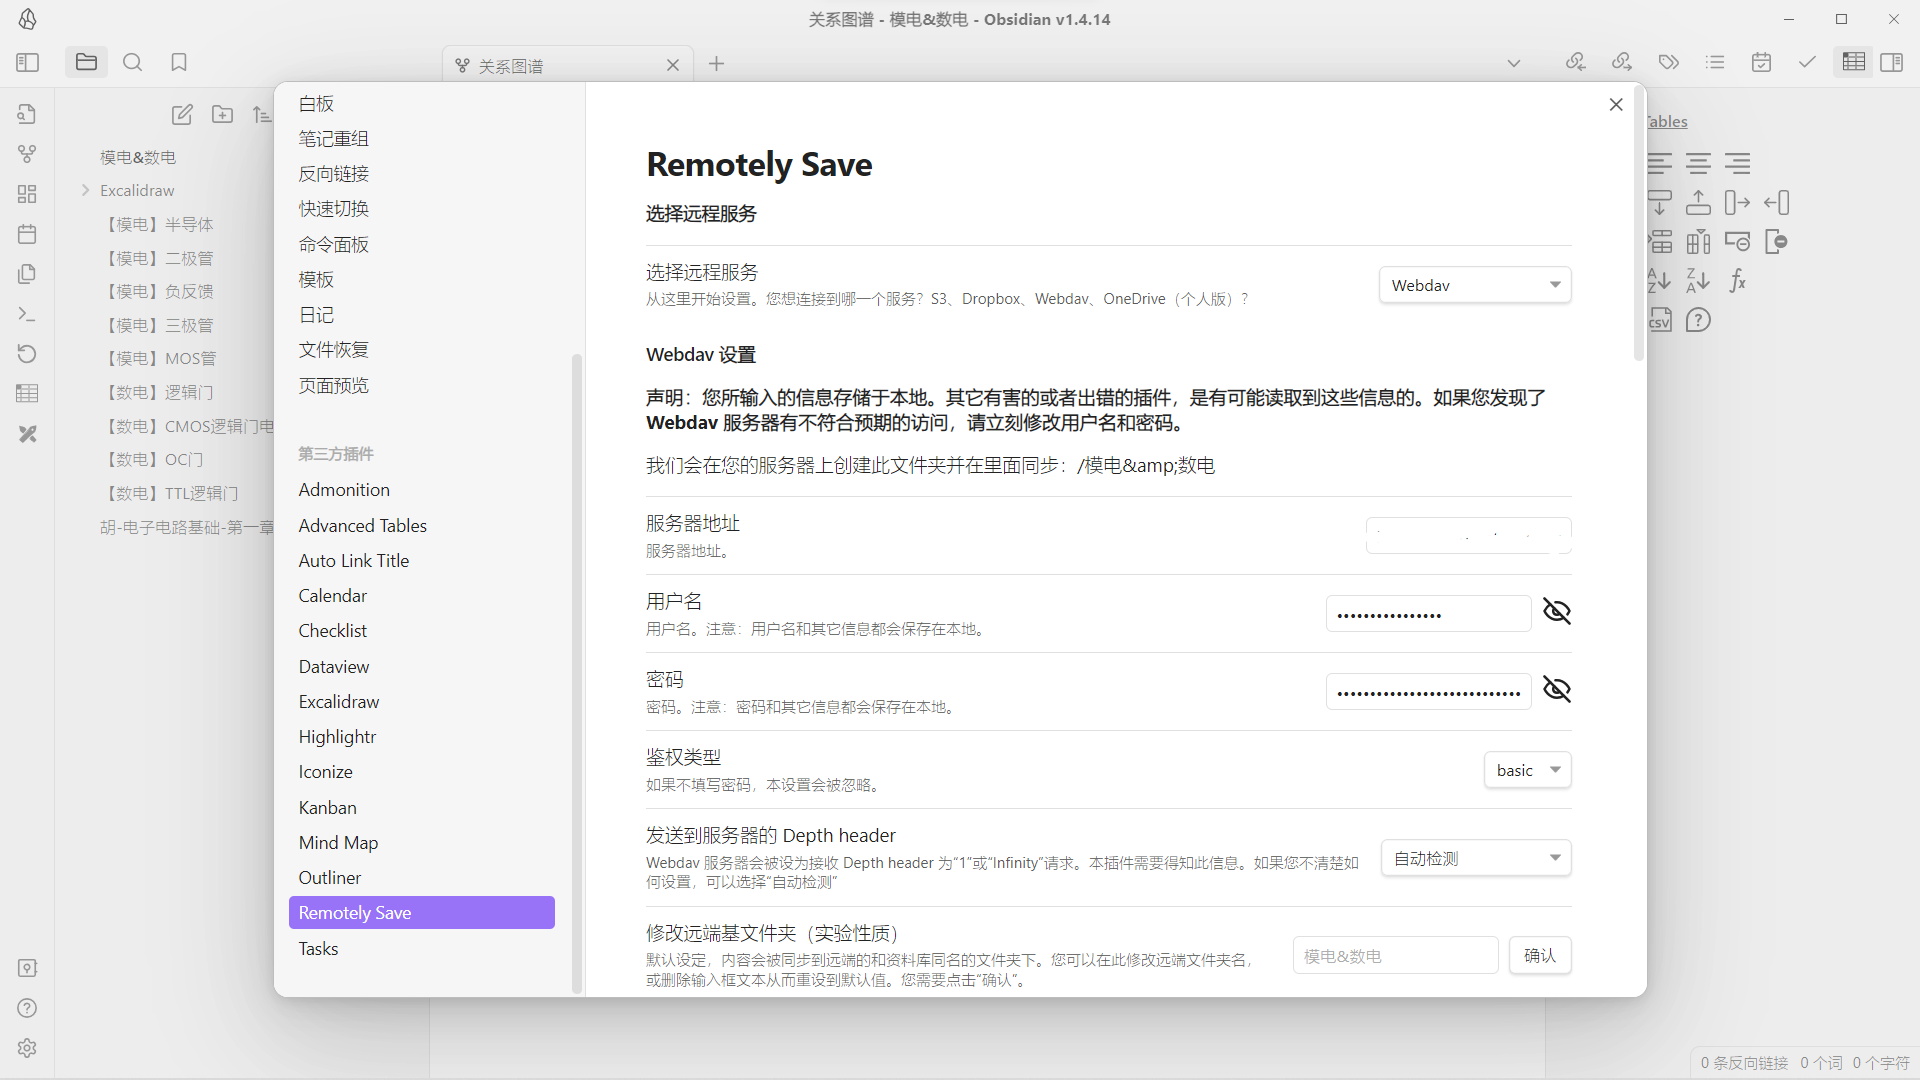Screen dimensions: 1920x1080
Task: Open today's daily note calendar icon
Action: coord(27,234)
